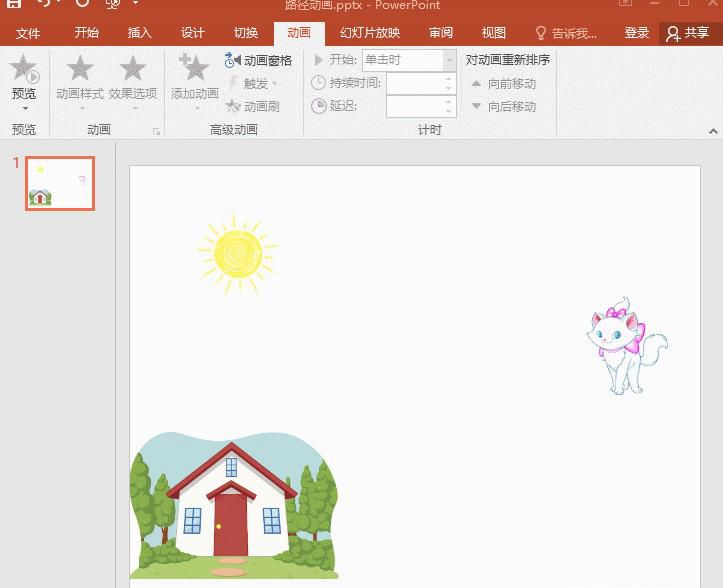Switch to the Home (开始) tab
The height and width of the screenshot is (588, 723).
click(86, 33)
